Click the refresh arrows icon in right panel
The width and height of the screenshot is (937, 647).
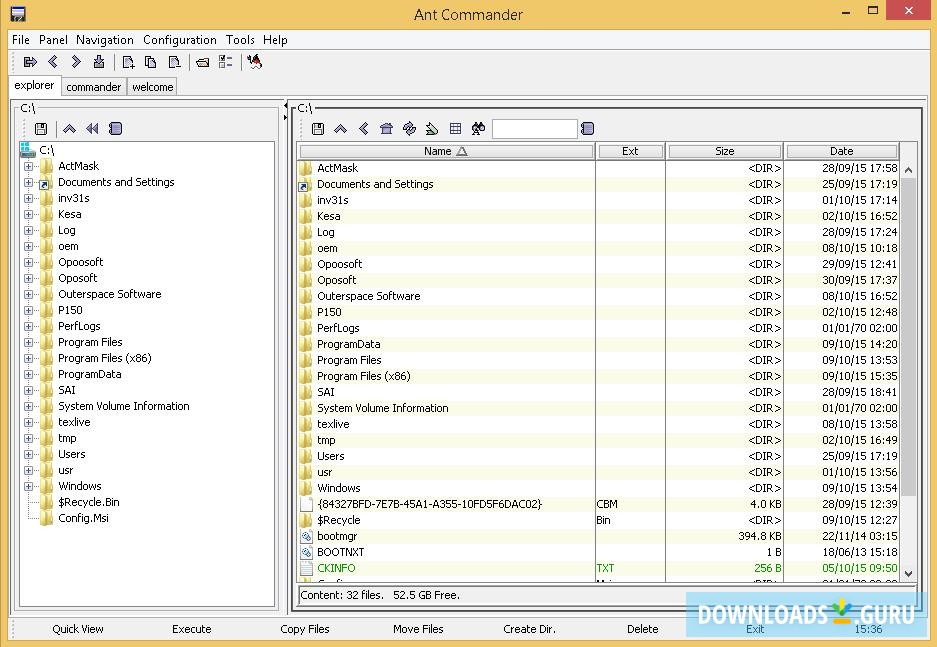click(409, 129)
